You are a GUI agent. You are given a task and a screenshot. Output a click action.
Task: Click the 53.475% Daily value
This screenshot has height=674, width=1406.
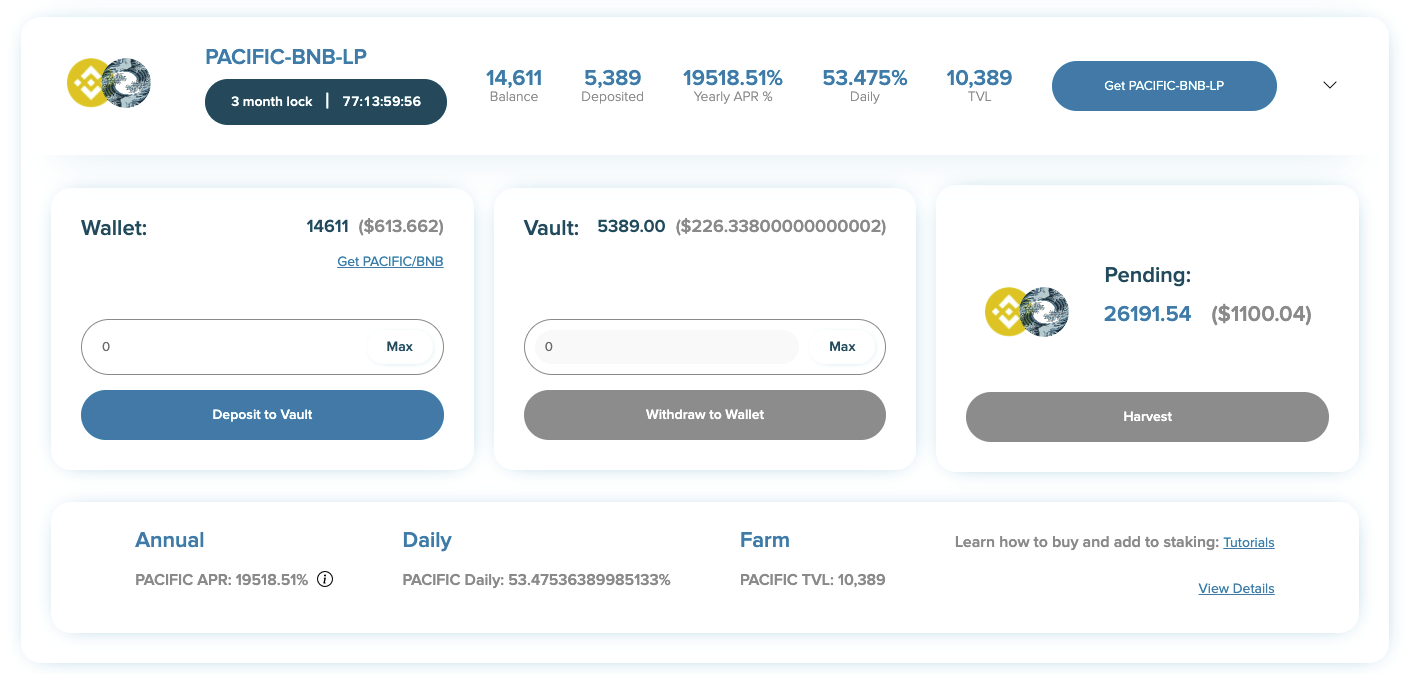pyautogui.click(x=865, y=78)
